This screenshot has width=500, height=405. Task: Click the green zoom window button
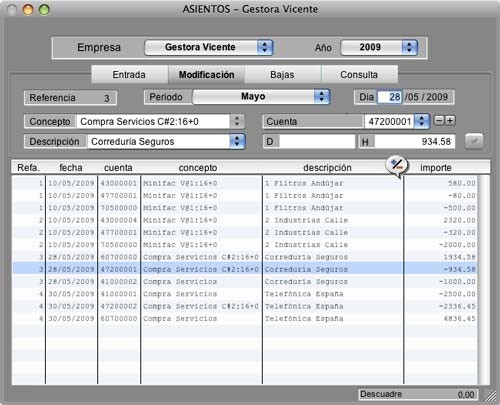coord(44,9)
